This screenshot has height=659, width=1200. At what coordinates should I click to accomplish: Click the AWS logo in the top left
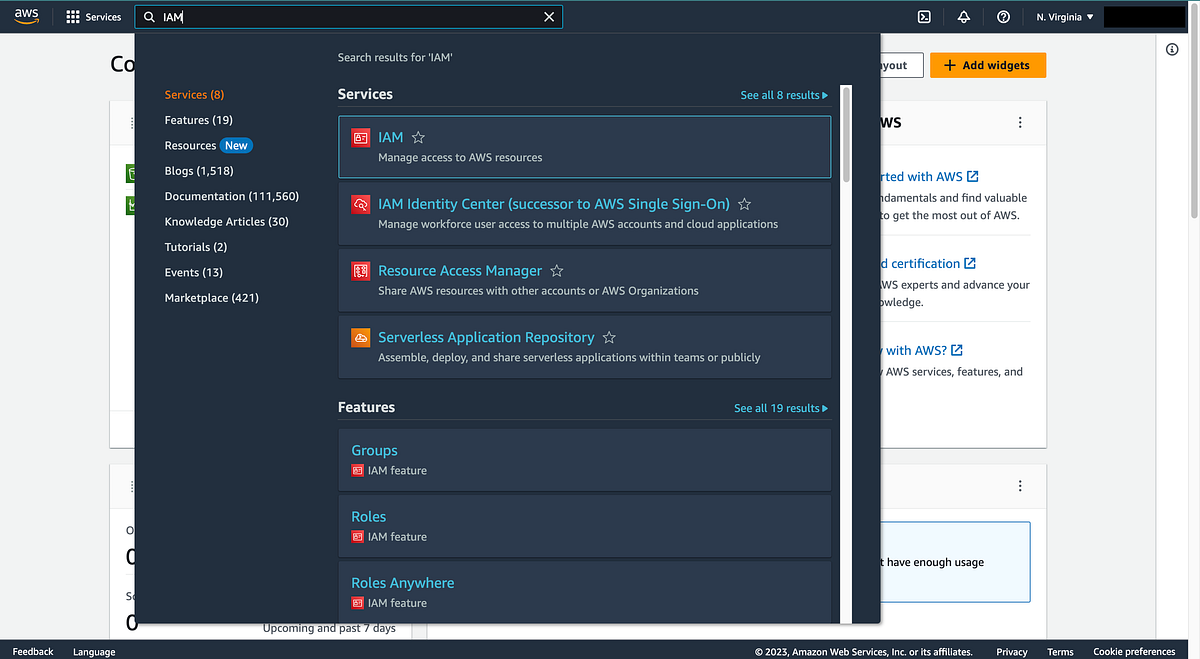[x=26, y=15]
